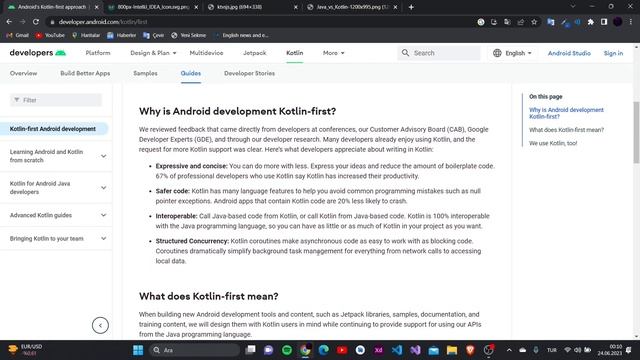This screenshot has height=360, width=640.
Task: Bookmark this page with the star icon
Action: coord(534,22)
